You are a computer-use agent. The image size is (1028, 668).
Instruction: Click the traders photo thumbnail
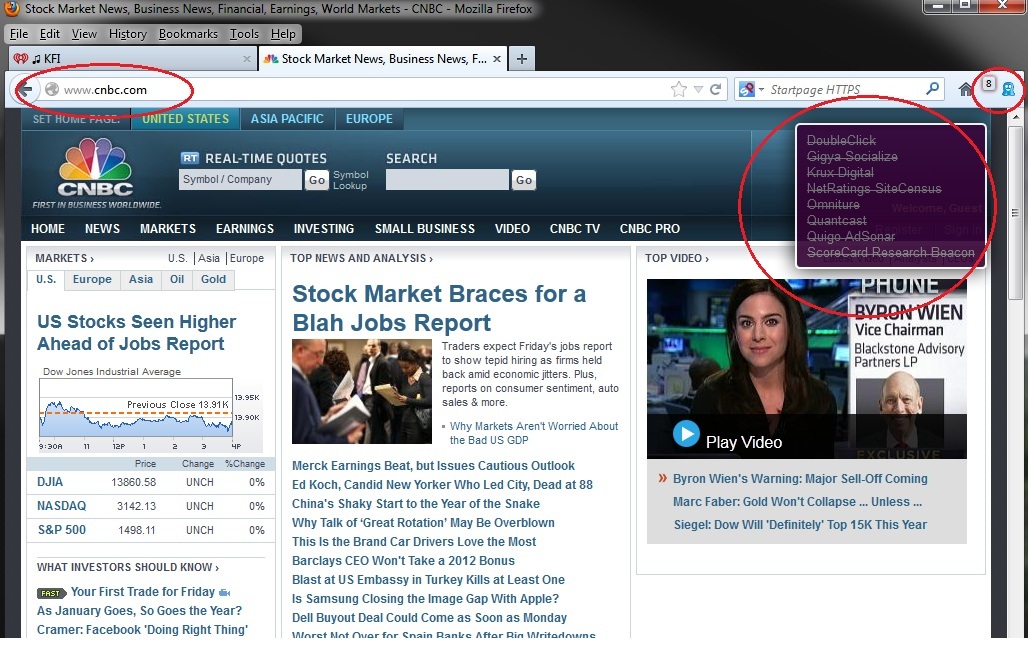[362, 391]
